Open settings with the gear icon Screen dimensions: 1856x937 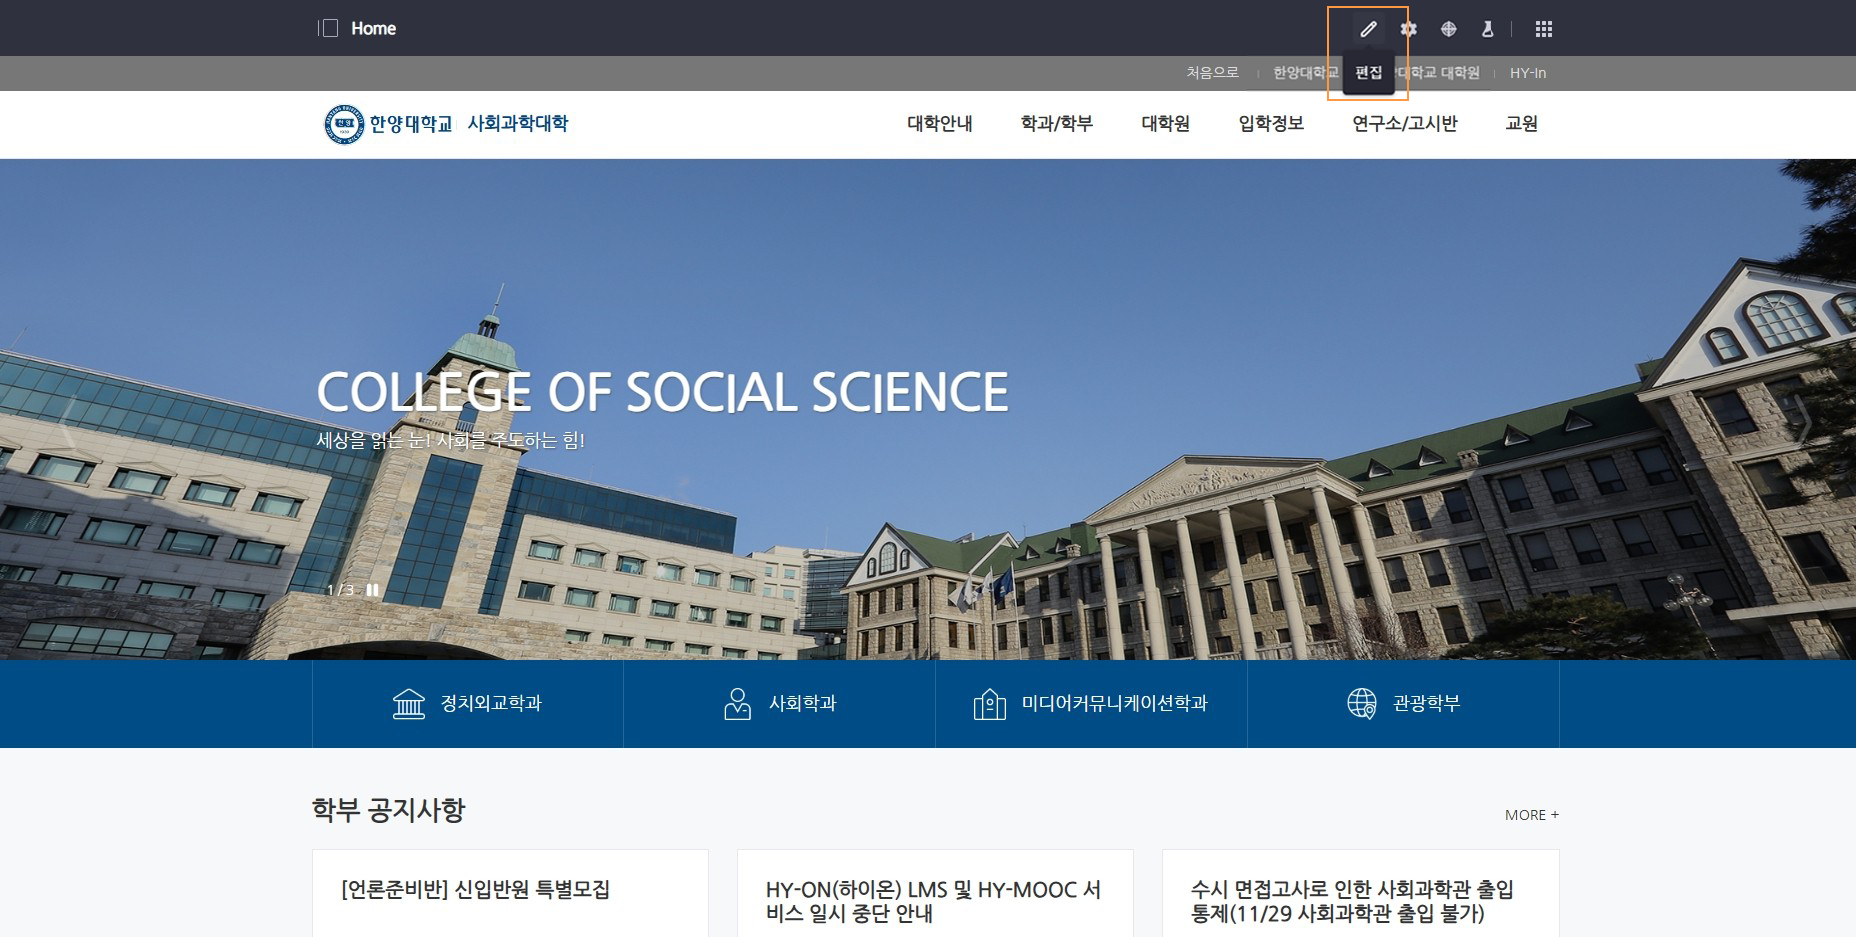click(x=1408, y=29)
